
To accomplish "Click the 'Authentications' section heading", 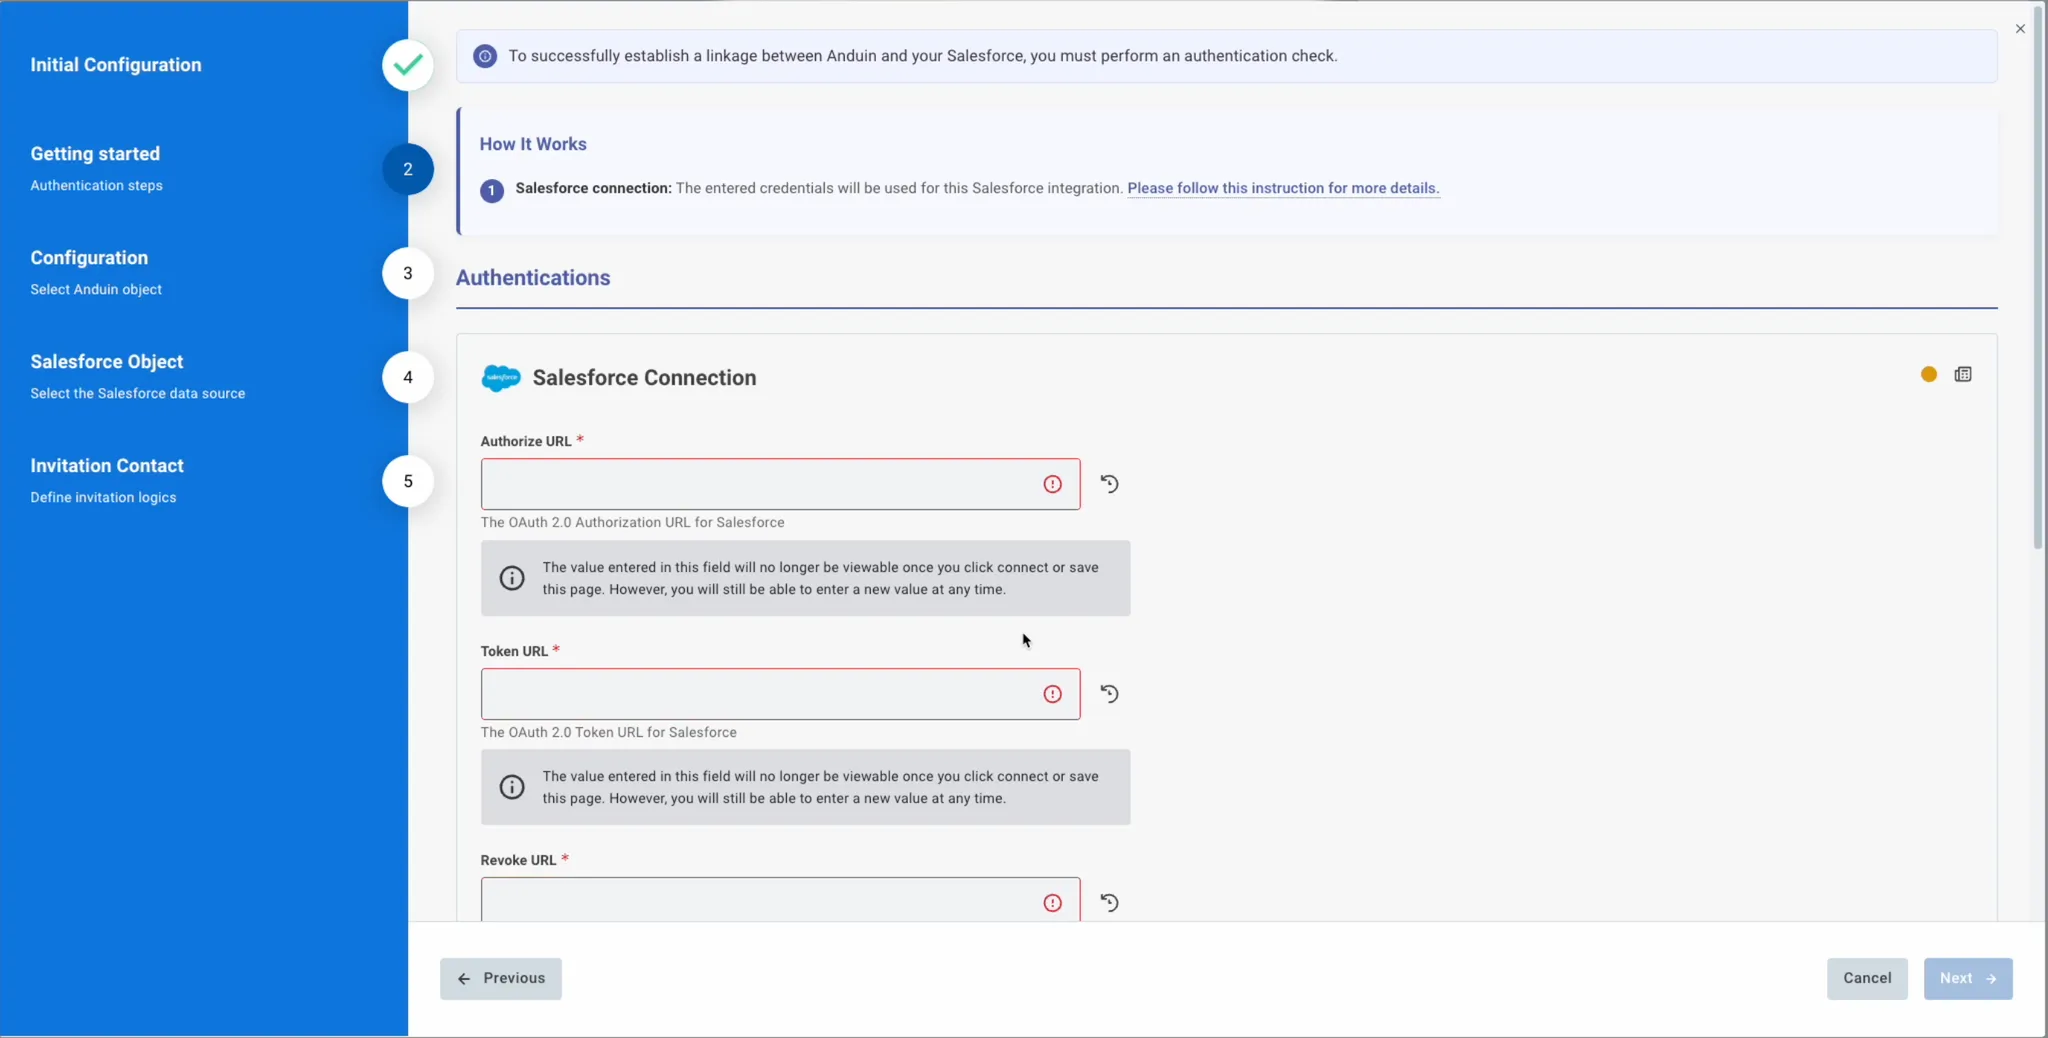I will [x=533, y=278].
